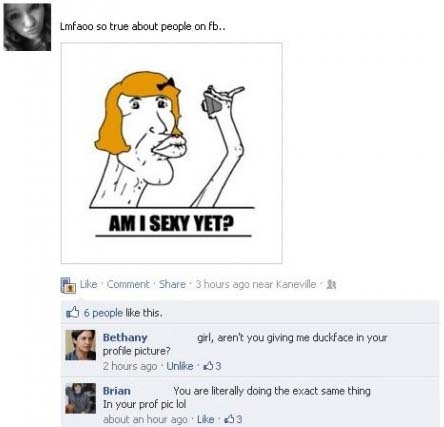Like the post

click(x=89, y=284)
